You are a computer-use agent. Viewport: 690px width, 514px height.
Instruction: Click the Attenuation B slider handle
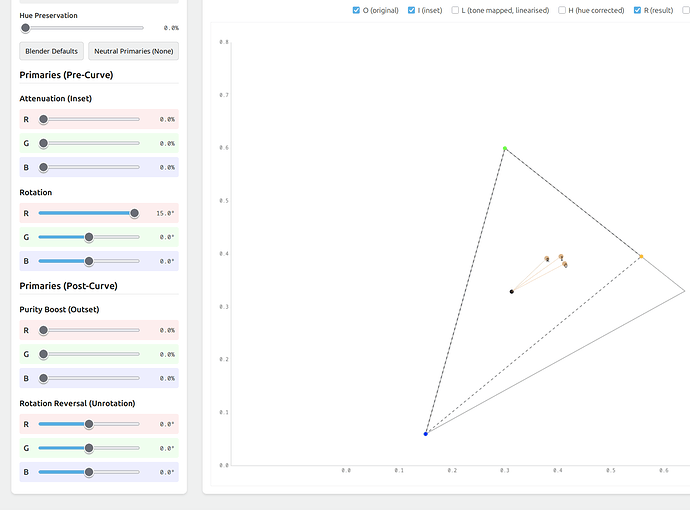[x=43, y=167]
